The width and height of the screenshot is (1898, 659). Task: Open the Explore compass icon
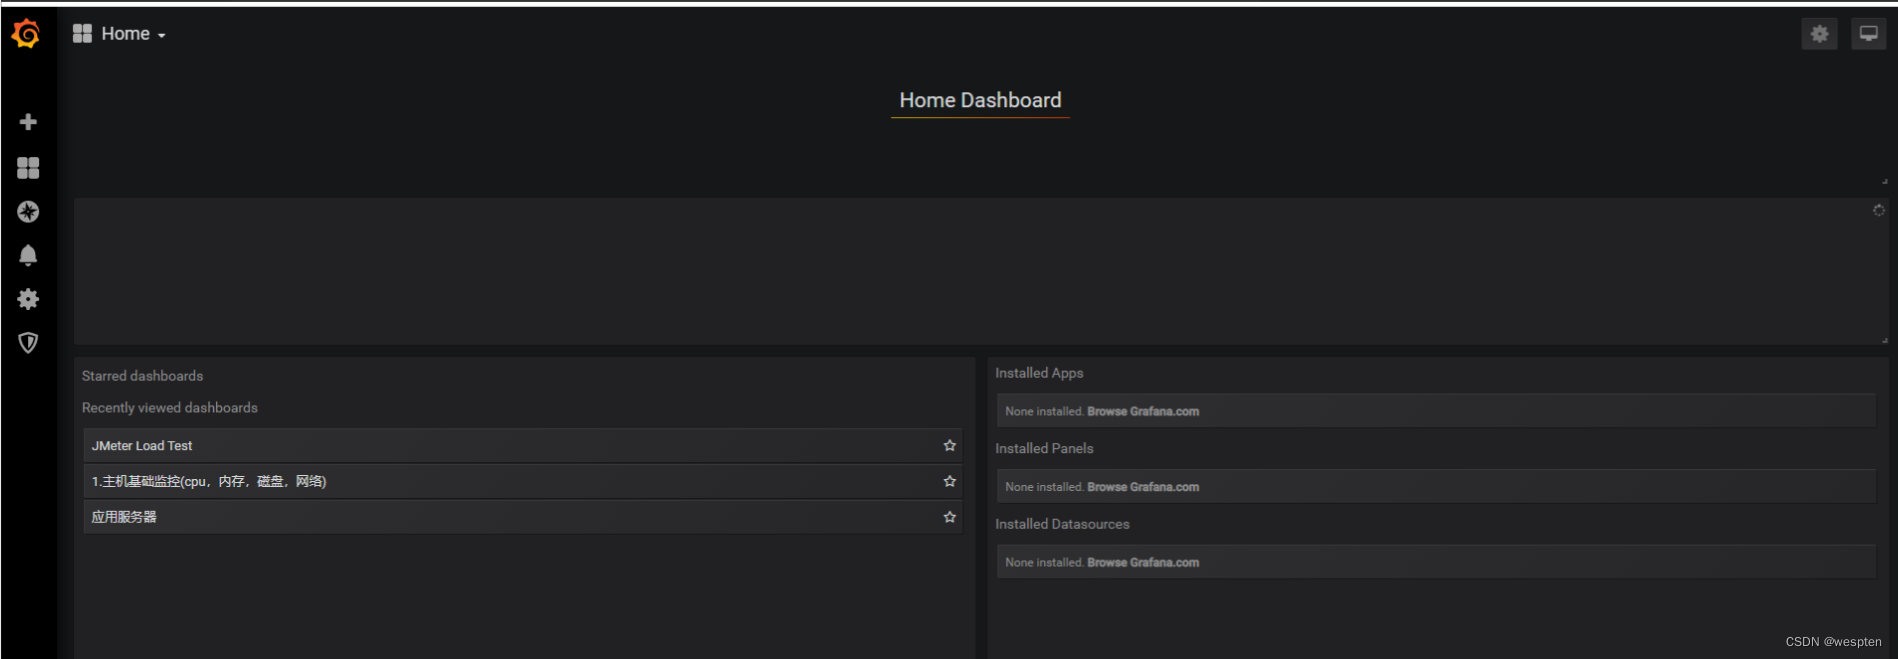tap(28, 212)
